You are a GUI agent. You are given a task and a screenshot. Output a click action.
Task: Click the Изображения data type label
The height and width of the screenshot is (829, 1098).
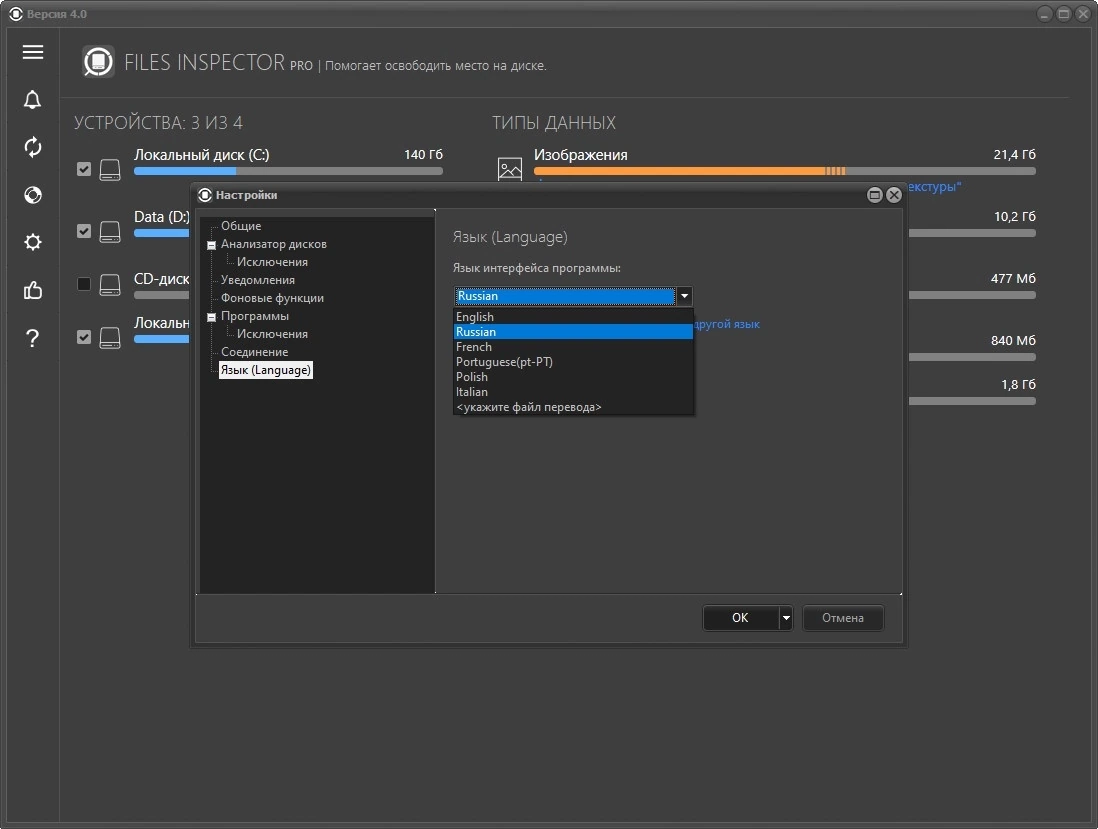[x=581, y=155]
